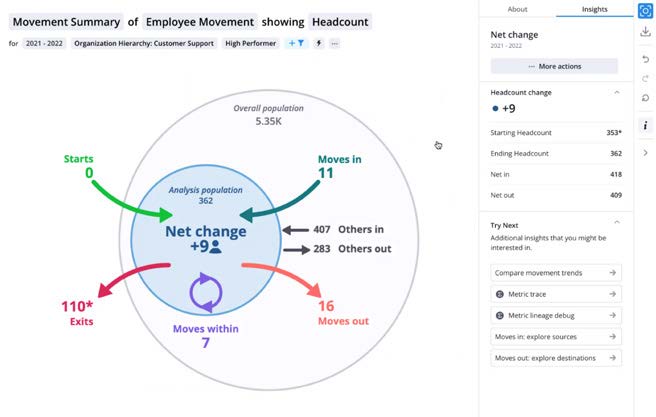The image size is (656, 417).
Task: Switch to the About tab
Action: 517,9
